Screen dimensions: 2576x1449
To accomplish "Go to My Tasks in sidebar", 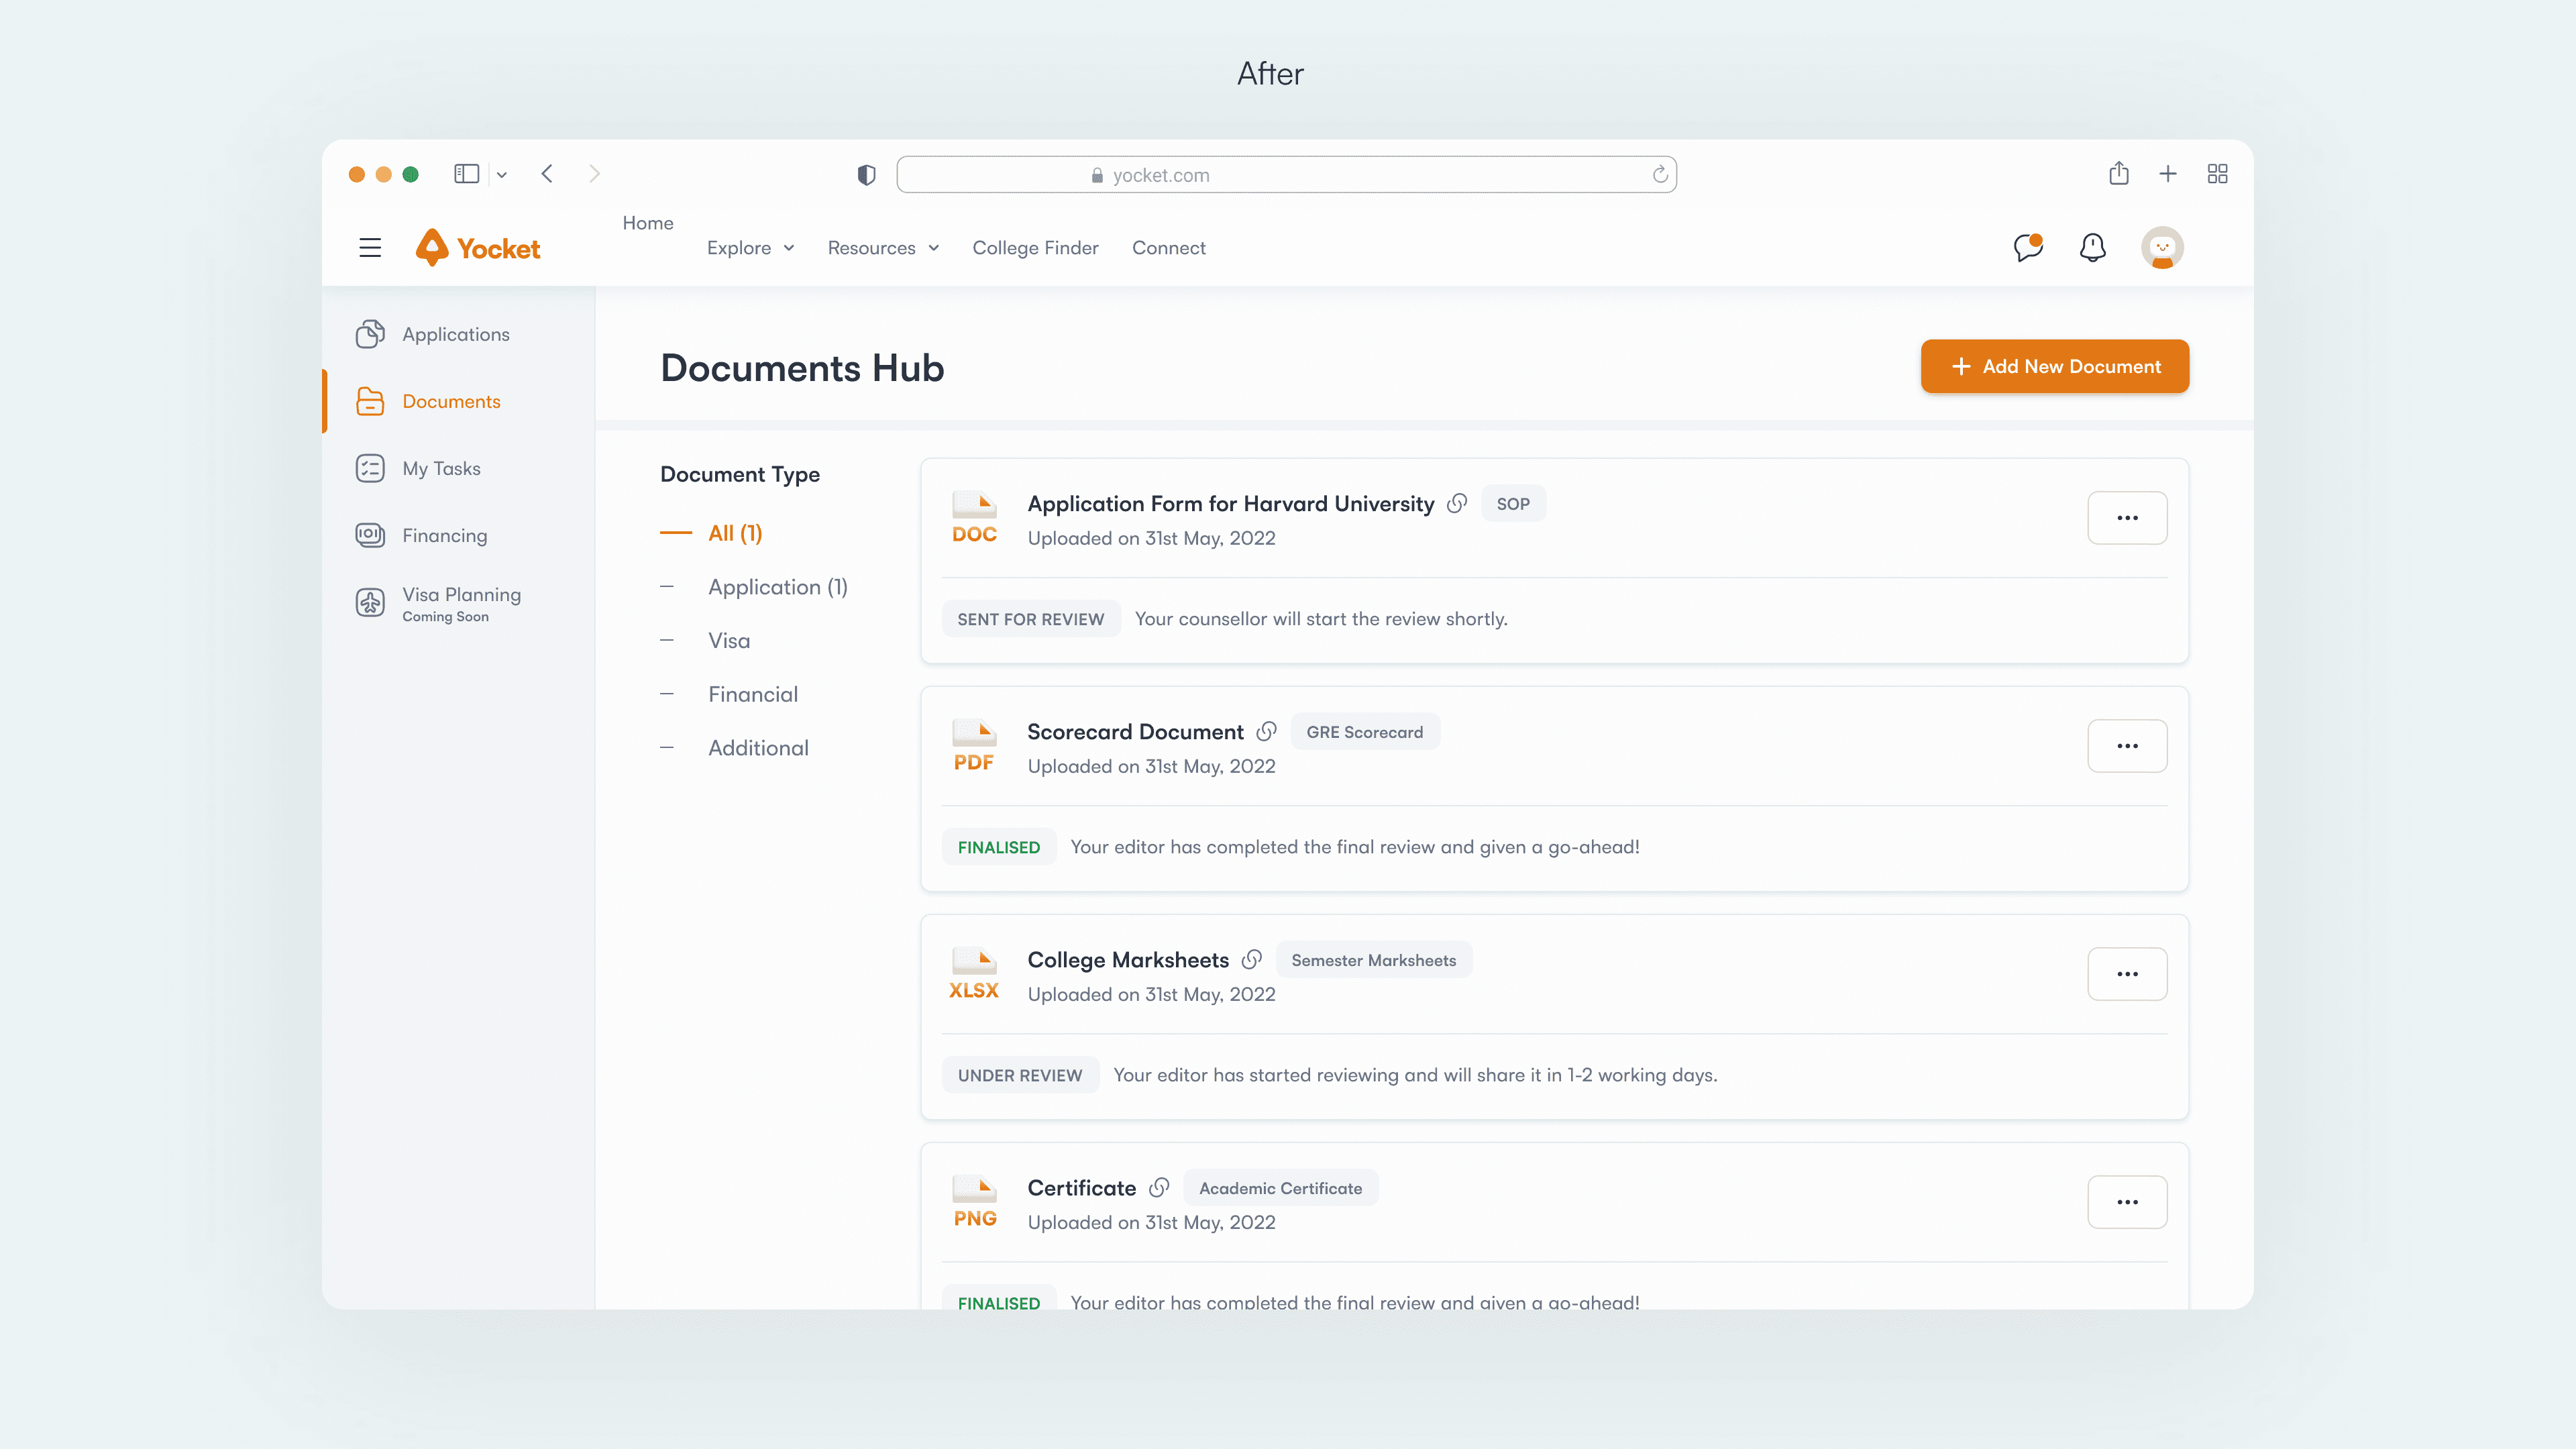I will 441,468.
